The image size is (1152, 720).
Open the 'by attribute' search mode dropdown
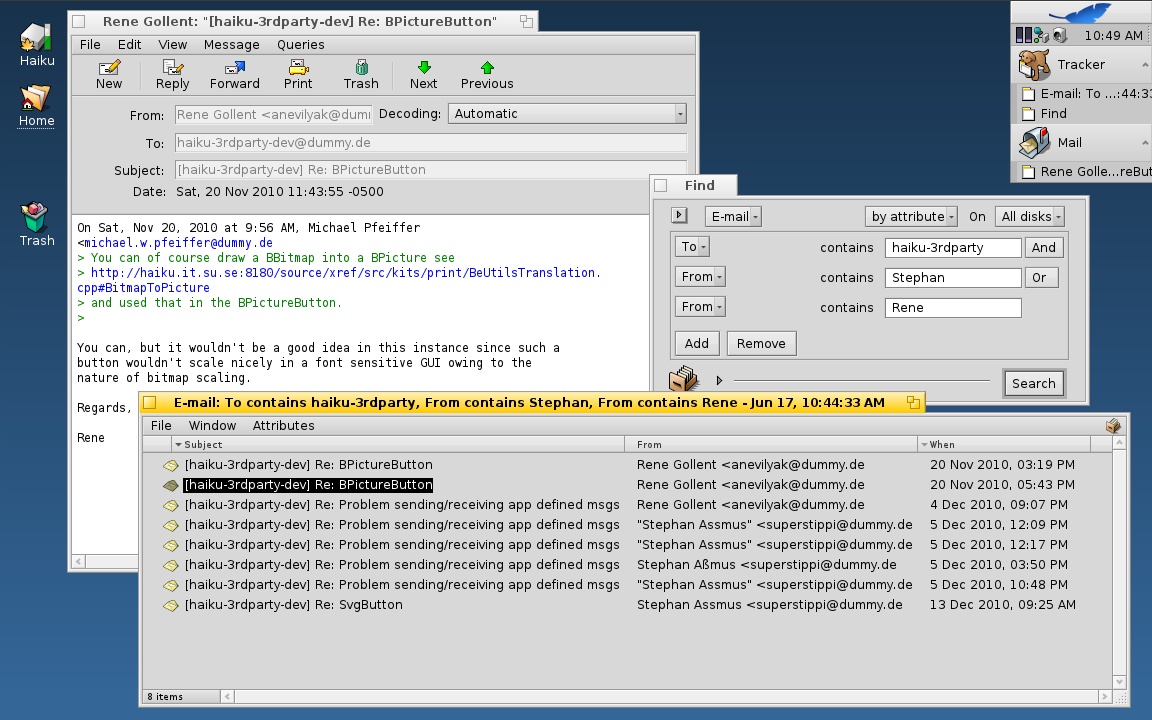coord(911,216)
